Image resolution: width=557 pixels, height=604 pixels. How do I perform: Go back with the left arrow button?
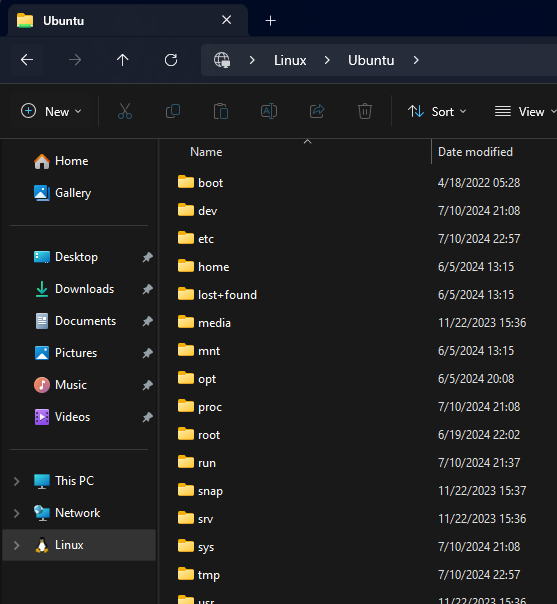tap(27, 60)
